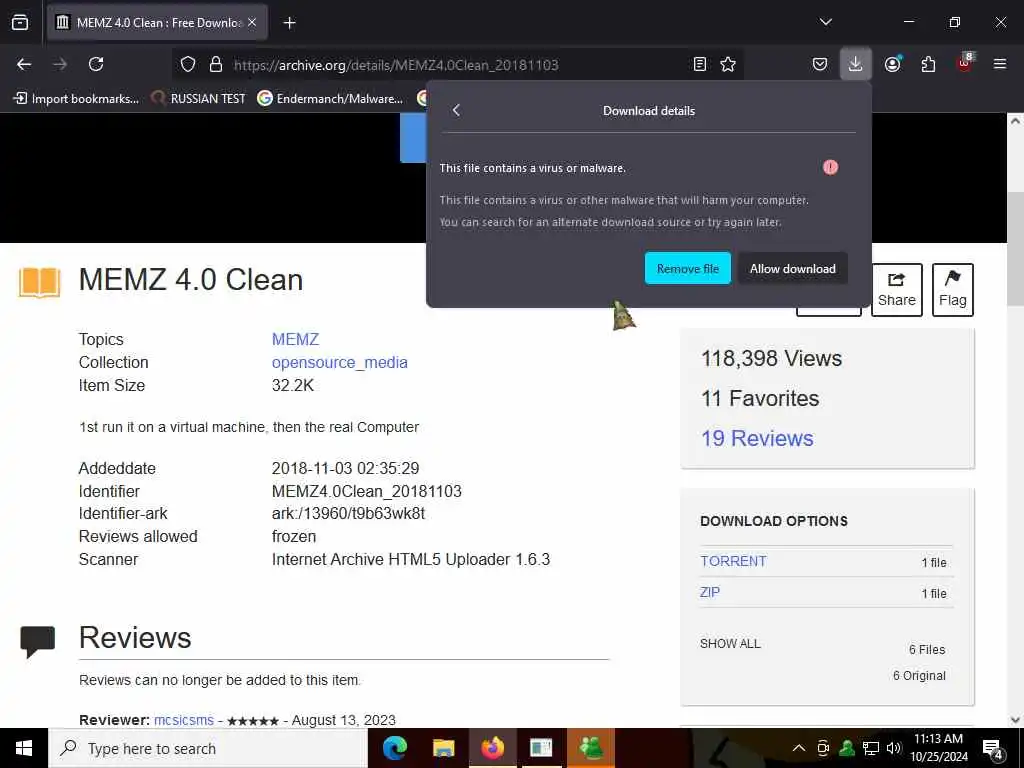Open Microsoft Edge from taskbar
The height and width of the screenshot is (768, 1024).
[394, 748]
